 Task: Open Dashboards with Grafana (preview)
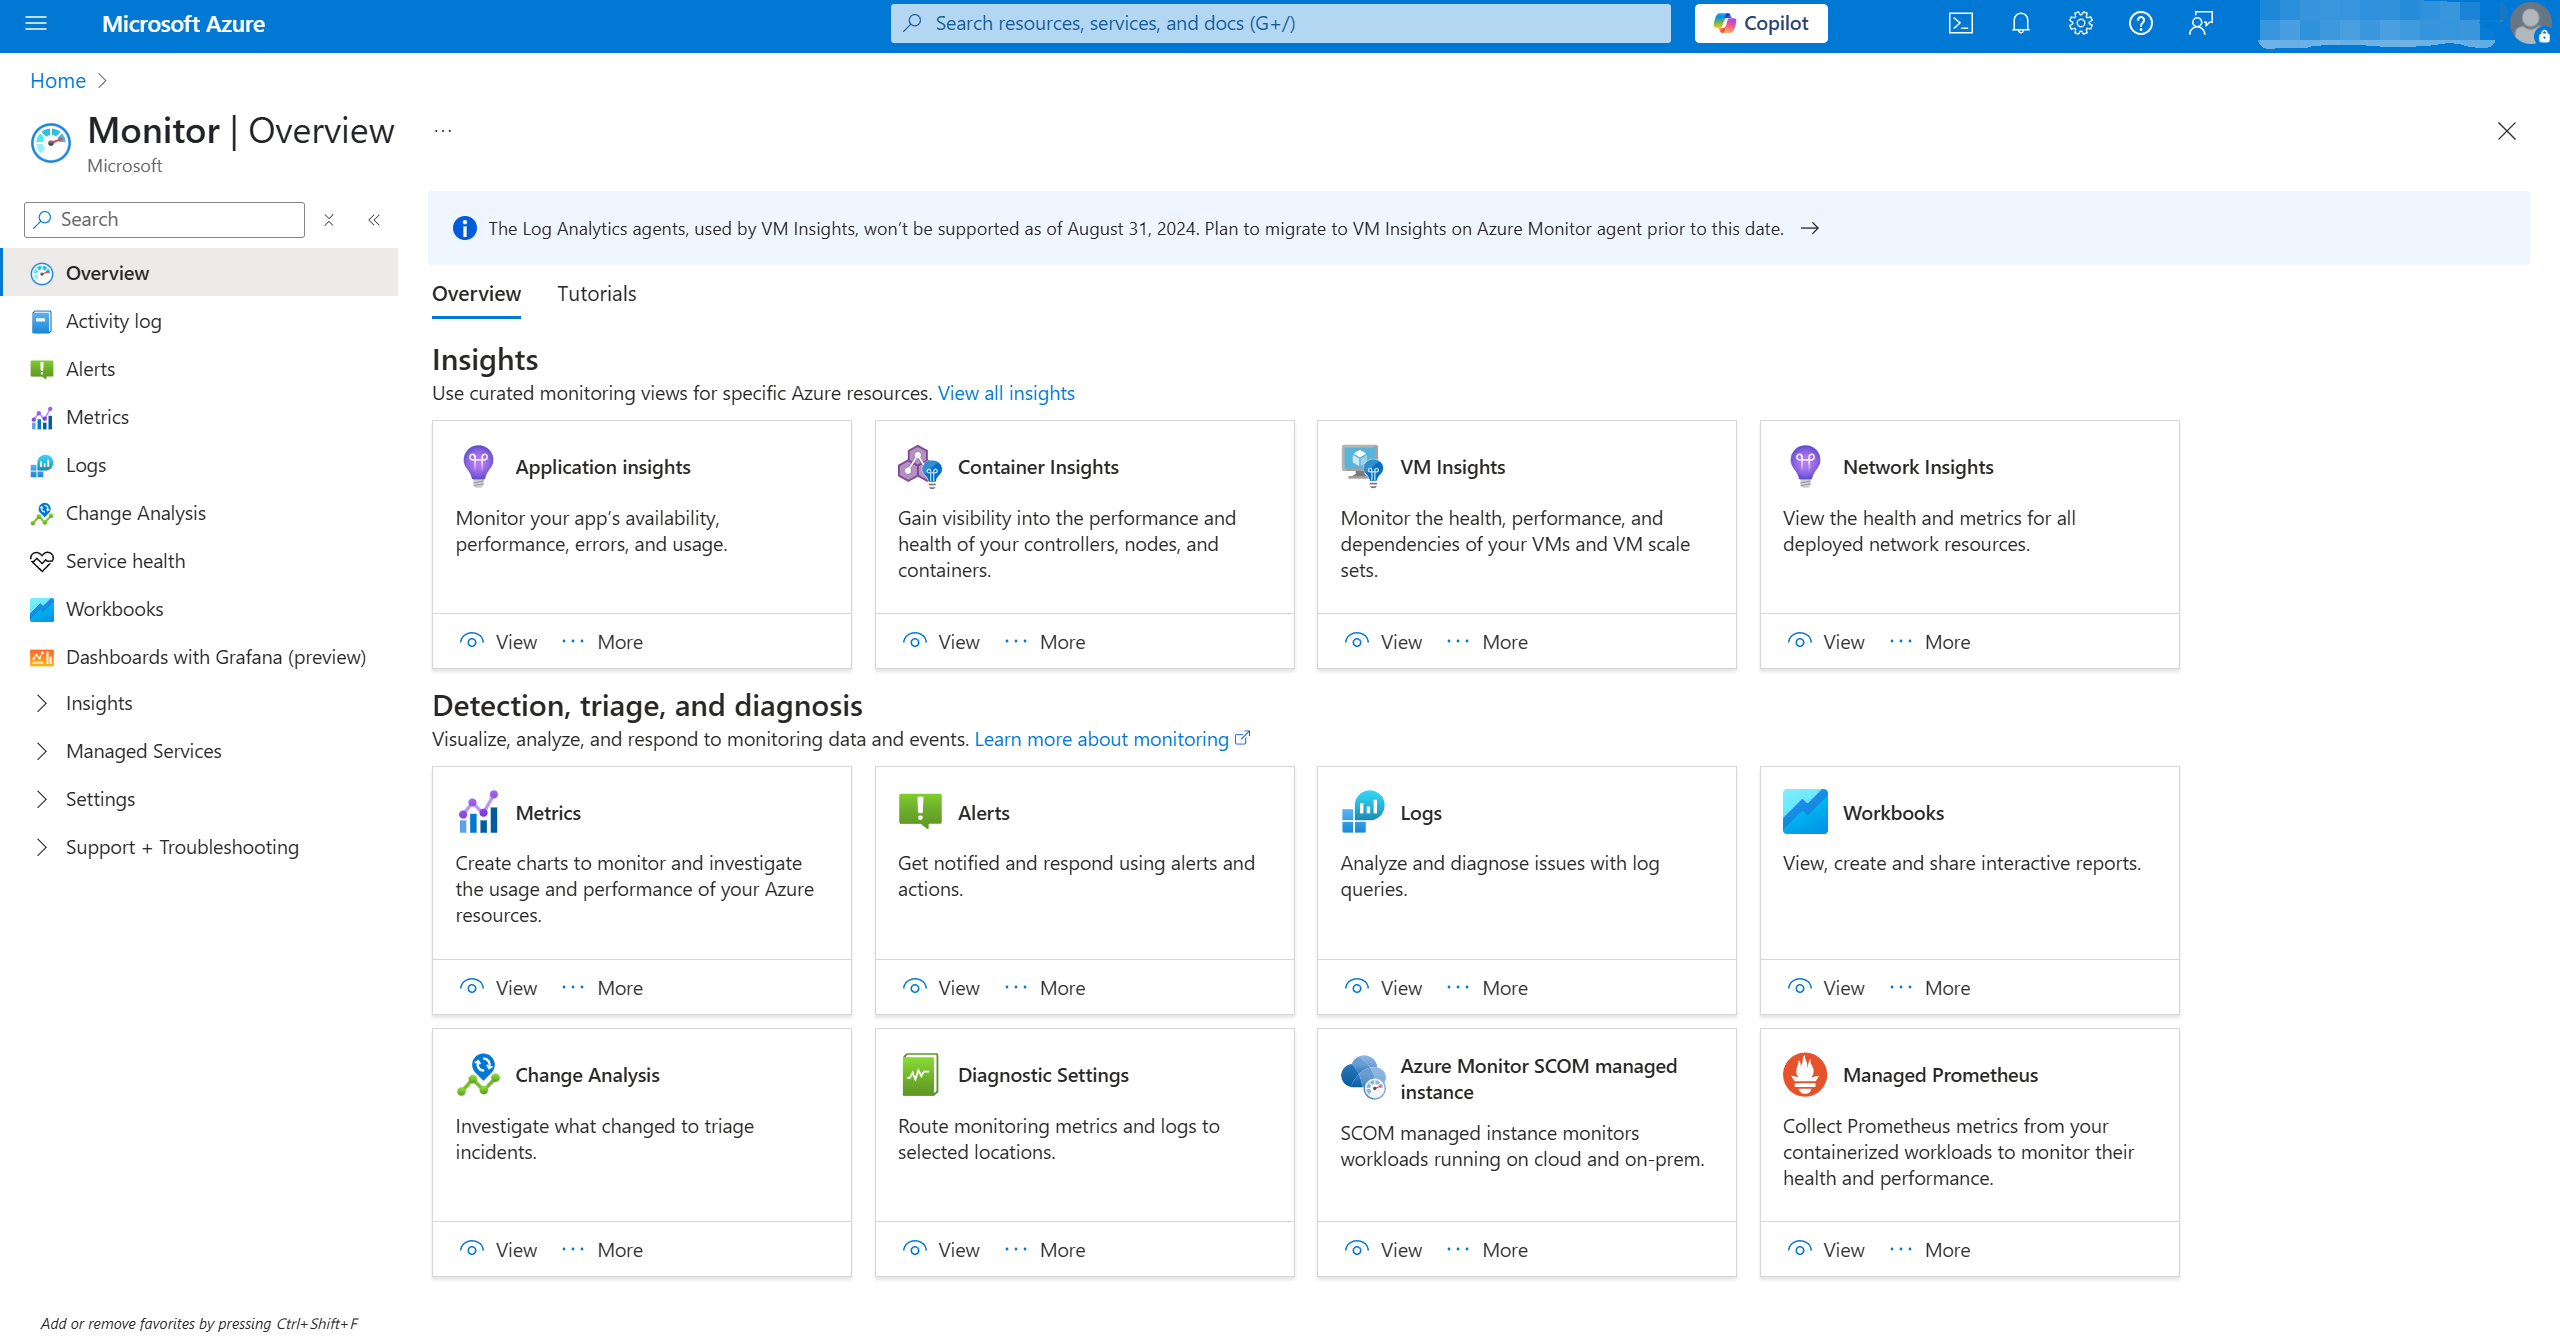tap(200, 657)
